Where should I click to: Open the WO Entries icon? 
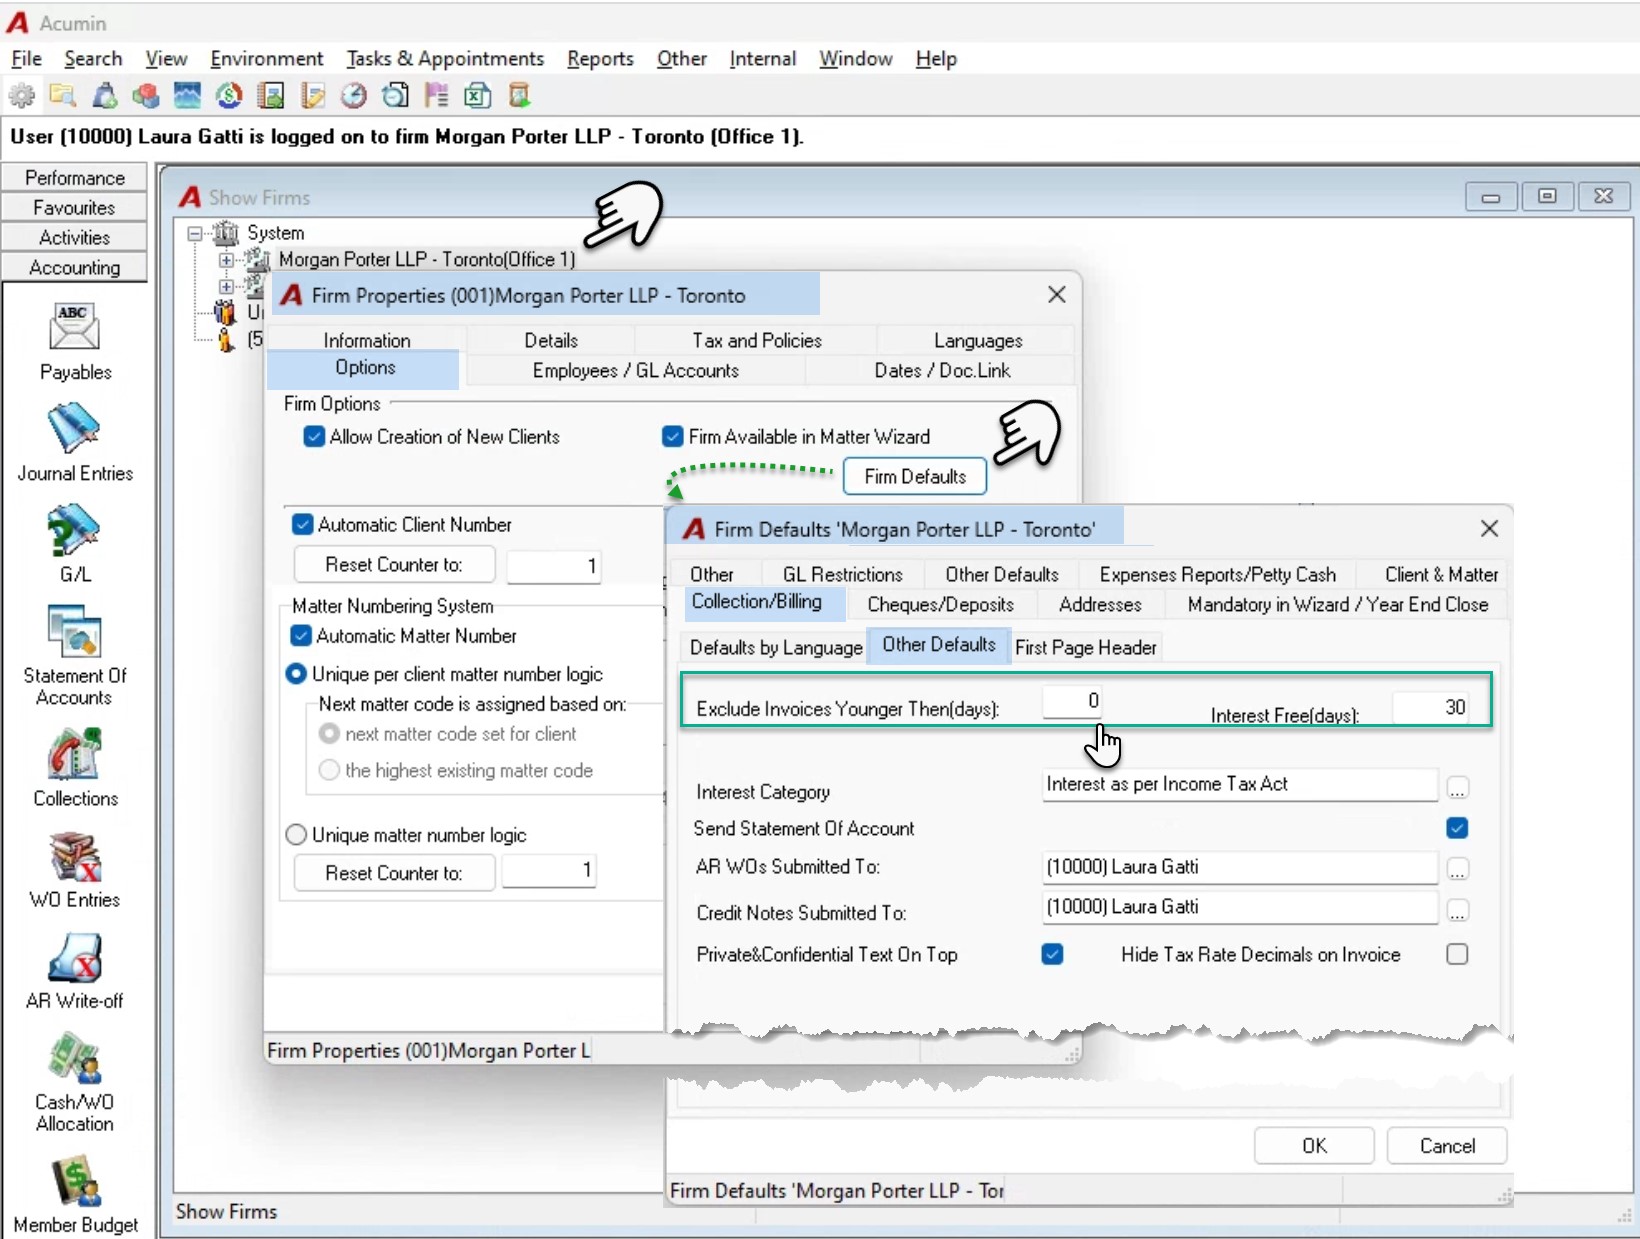click(x=74, y=856)
